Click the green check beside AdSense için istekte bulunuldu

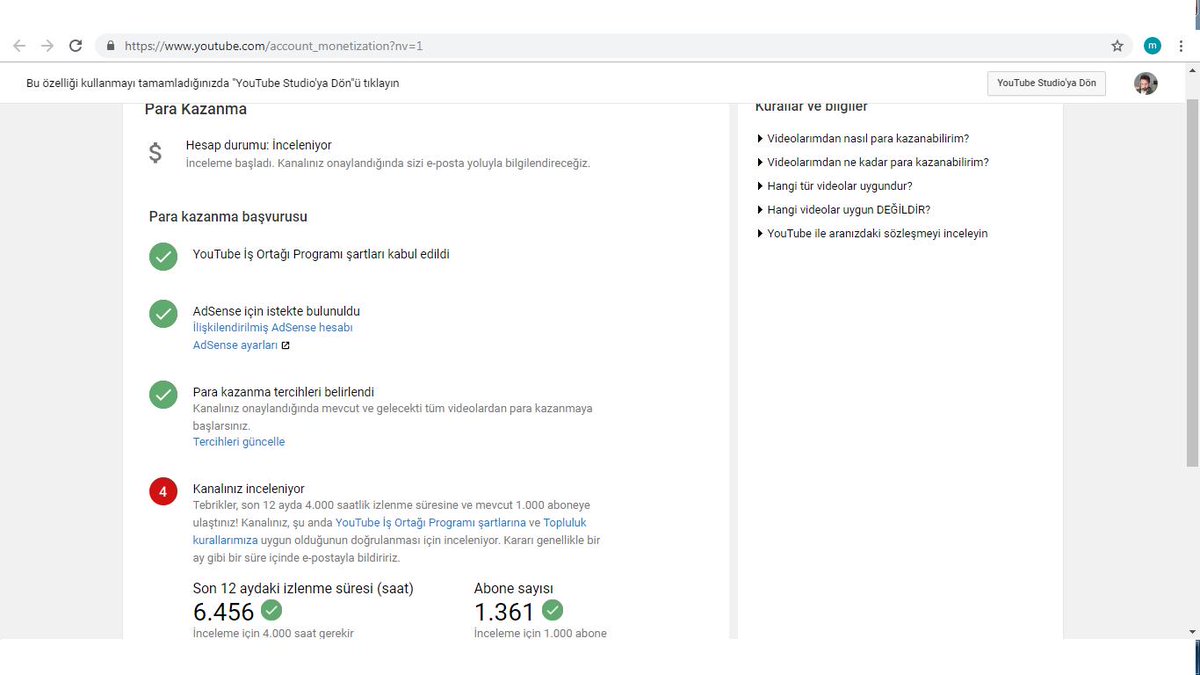pos(163,314)
